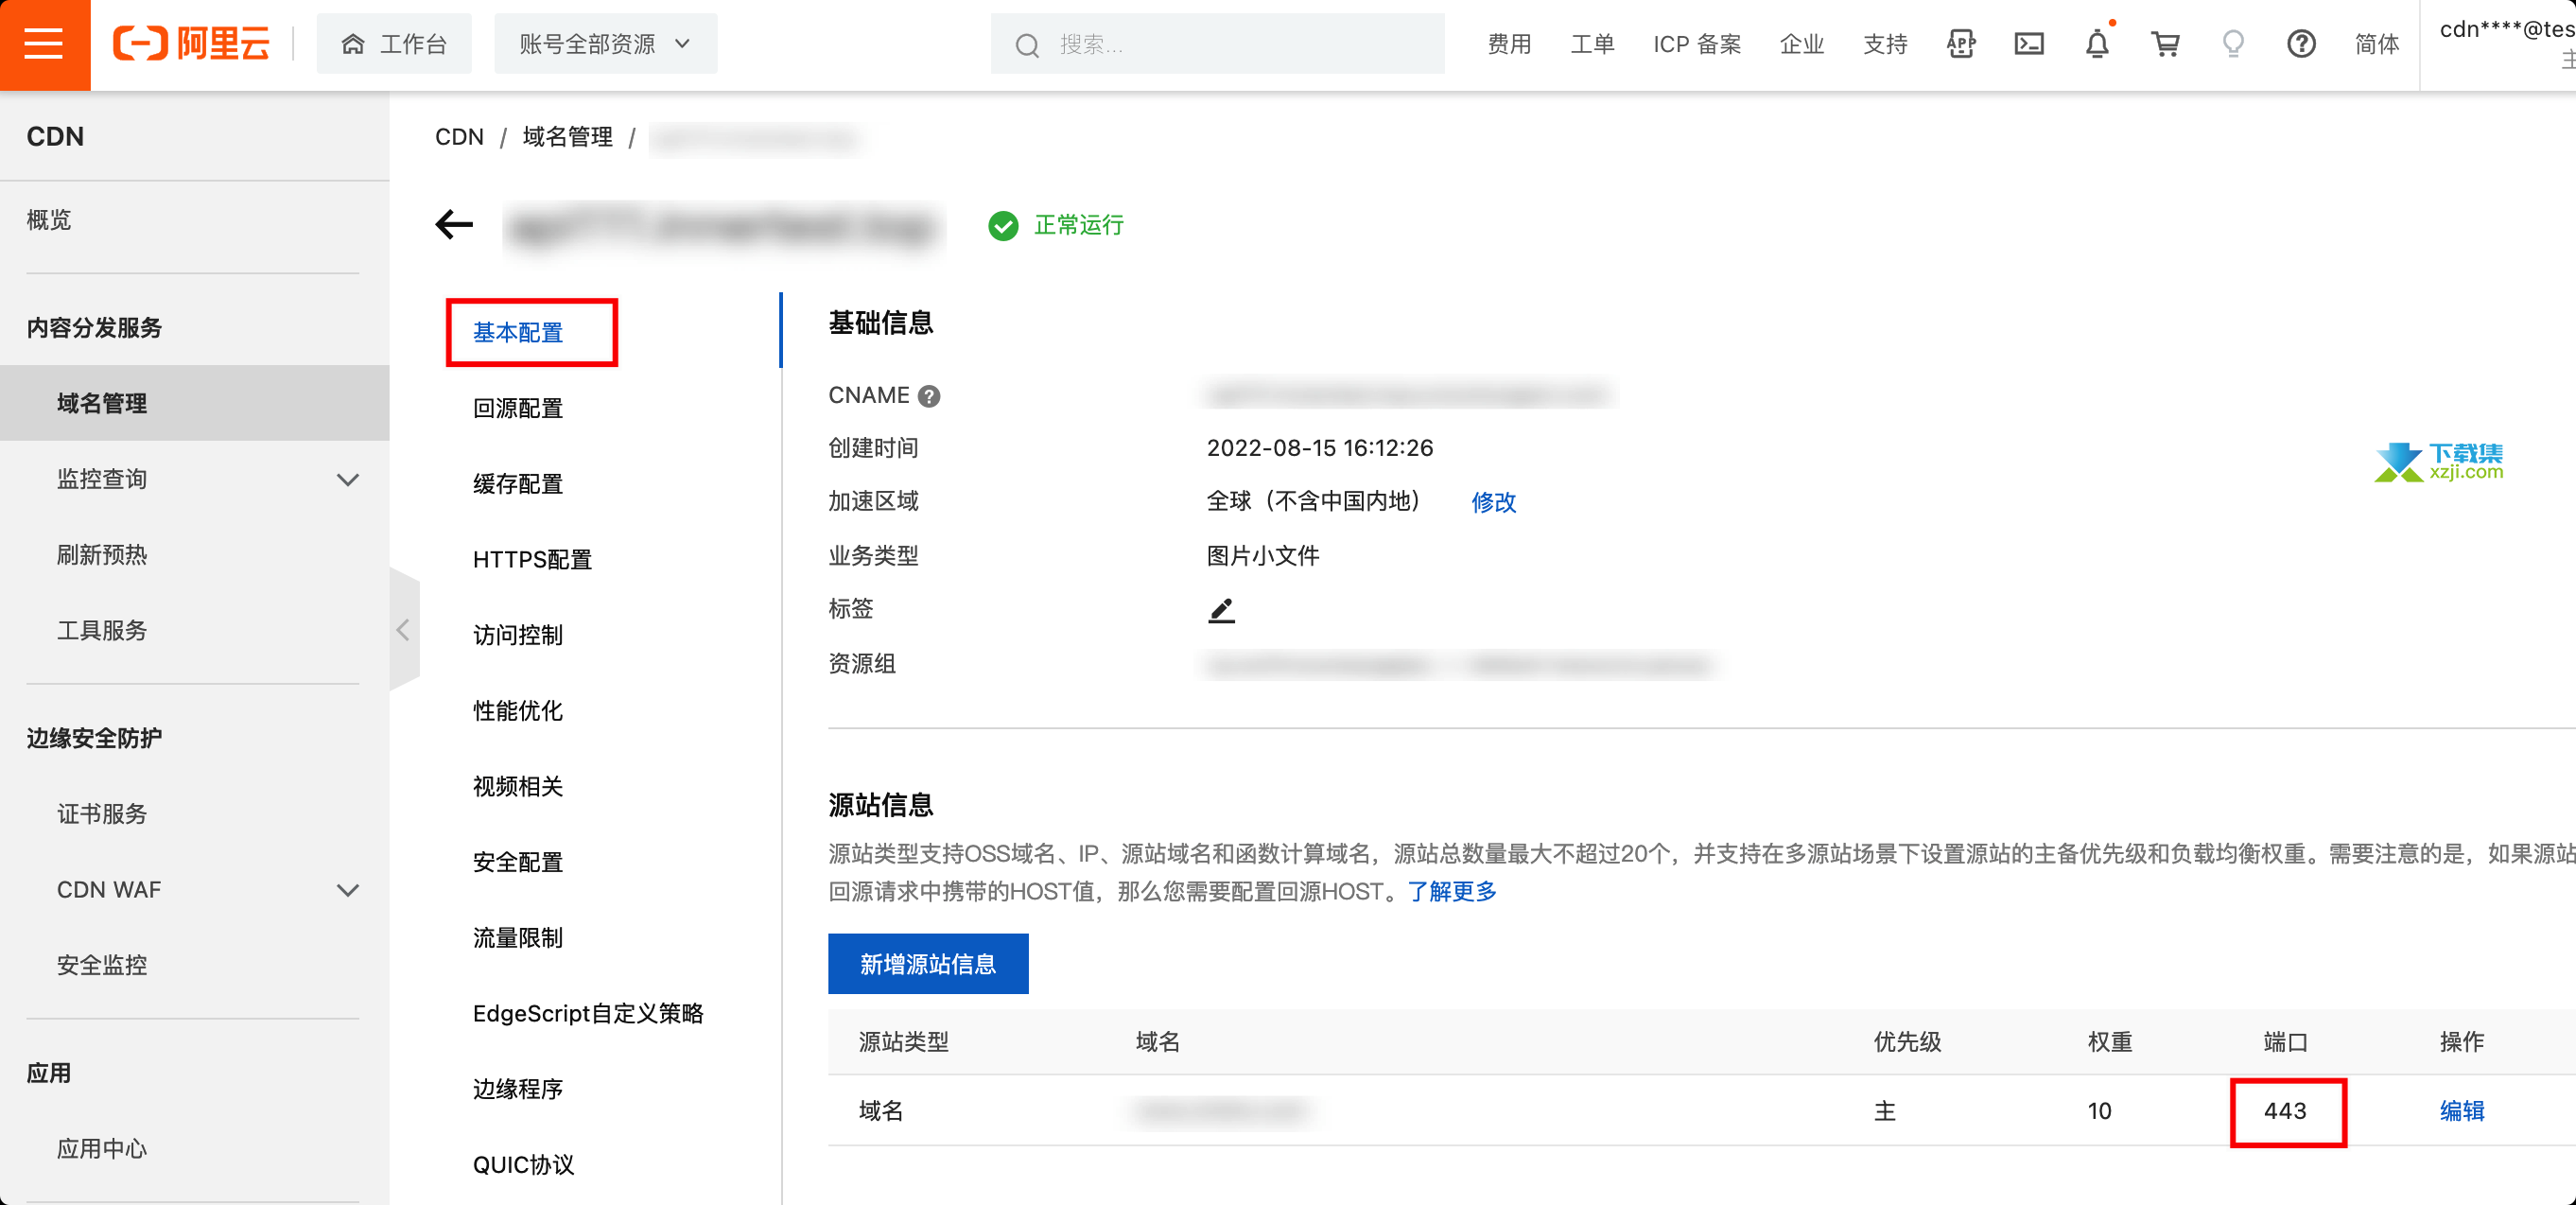Expand the 监控查询 sidebar section
Viewport: 2576px width, 1205px height.
pos(347,479)
